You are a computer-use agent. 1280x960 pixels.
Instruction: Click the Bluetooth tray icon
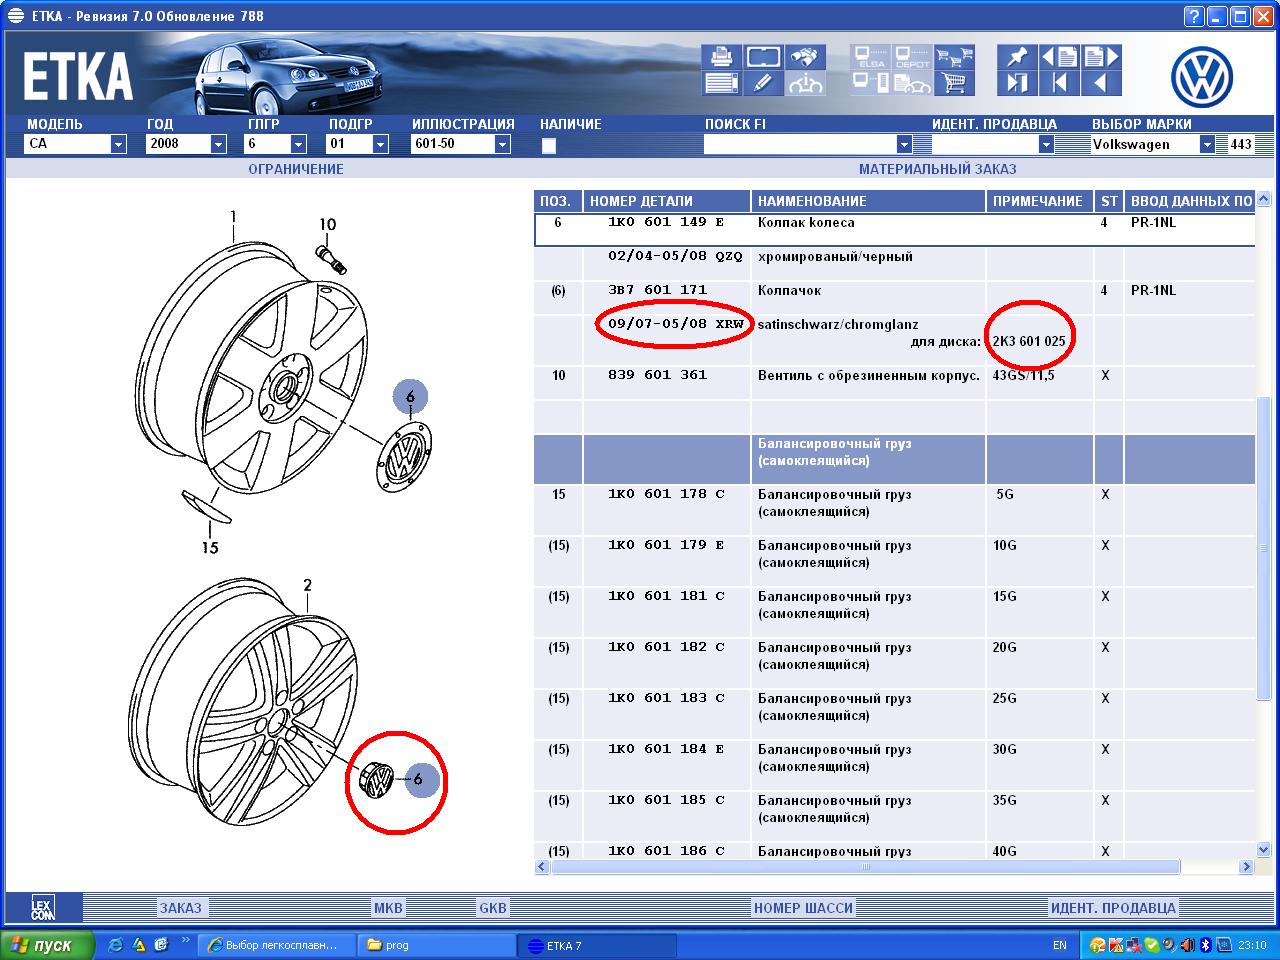tap(1204, 945)
